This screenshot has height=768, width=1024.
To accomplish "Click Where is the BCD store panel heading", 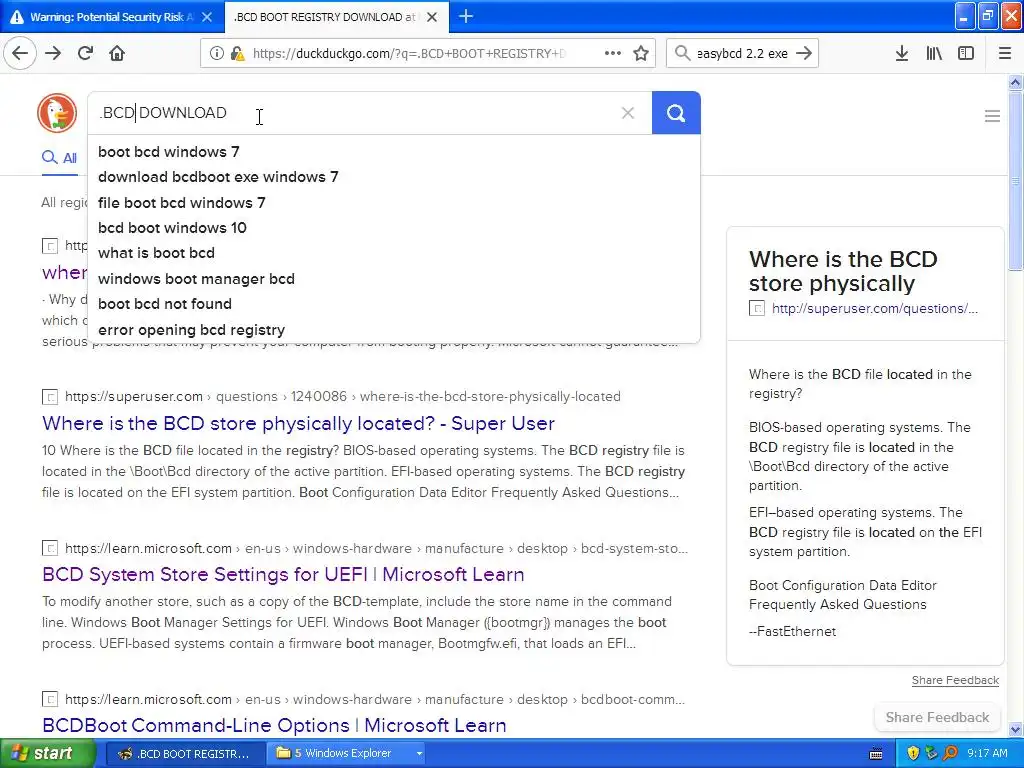I will point(843,271).
